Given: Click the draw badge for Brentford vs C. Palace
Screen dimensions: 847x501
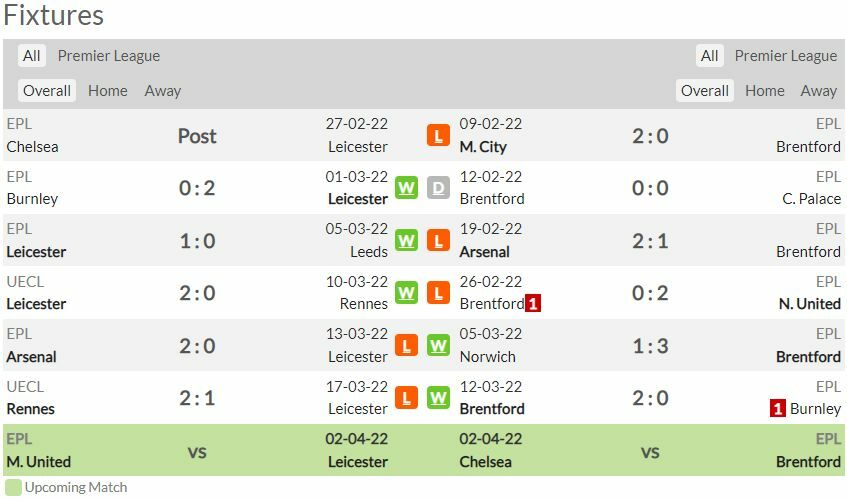Looking at the screenshot, I should [438, 188].
